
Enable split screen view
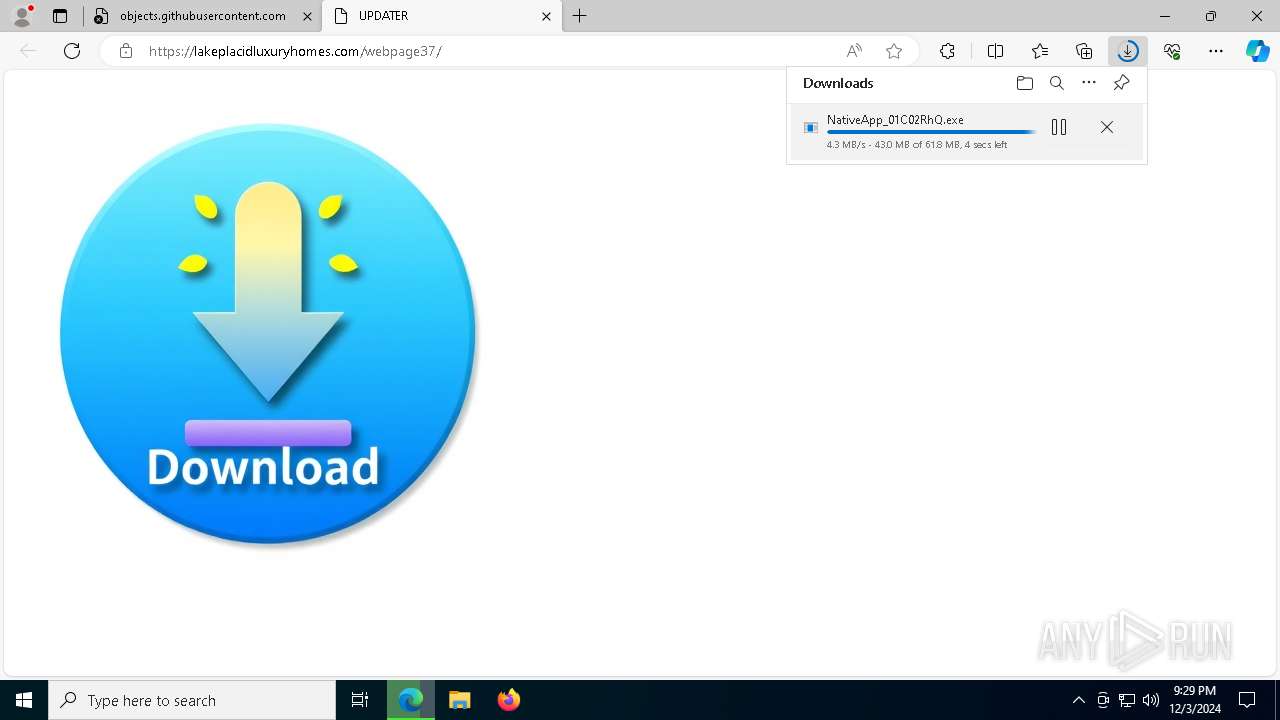pos(995,51)
